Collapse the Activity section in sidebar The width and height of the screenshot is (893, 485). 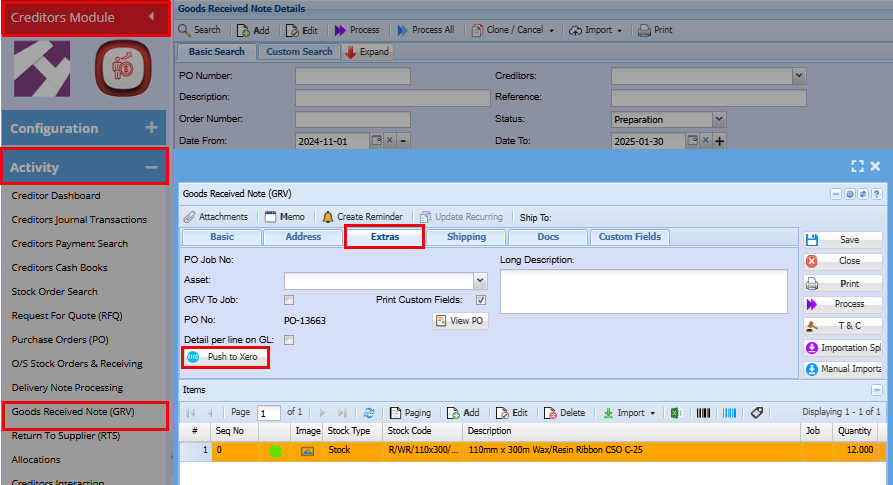pyautogui.click(x=151, y=167)
